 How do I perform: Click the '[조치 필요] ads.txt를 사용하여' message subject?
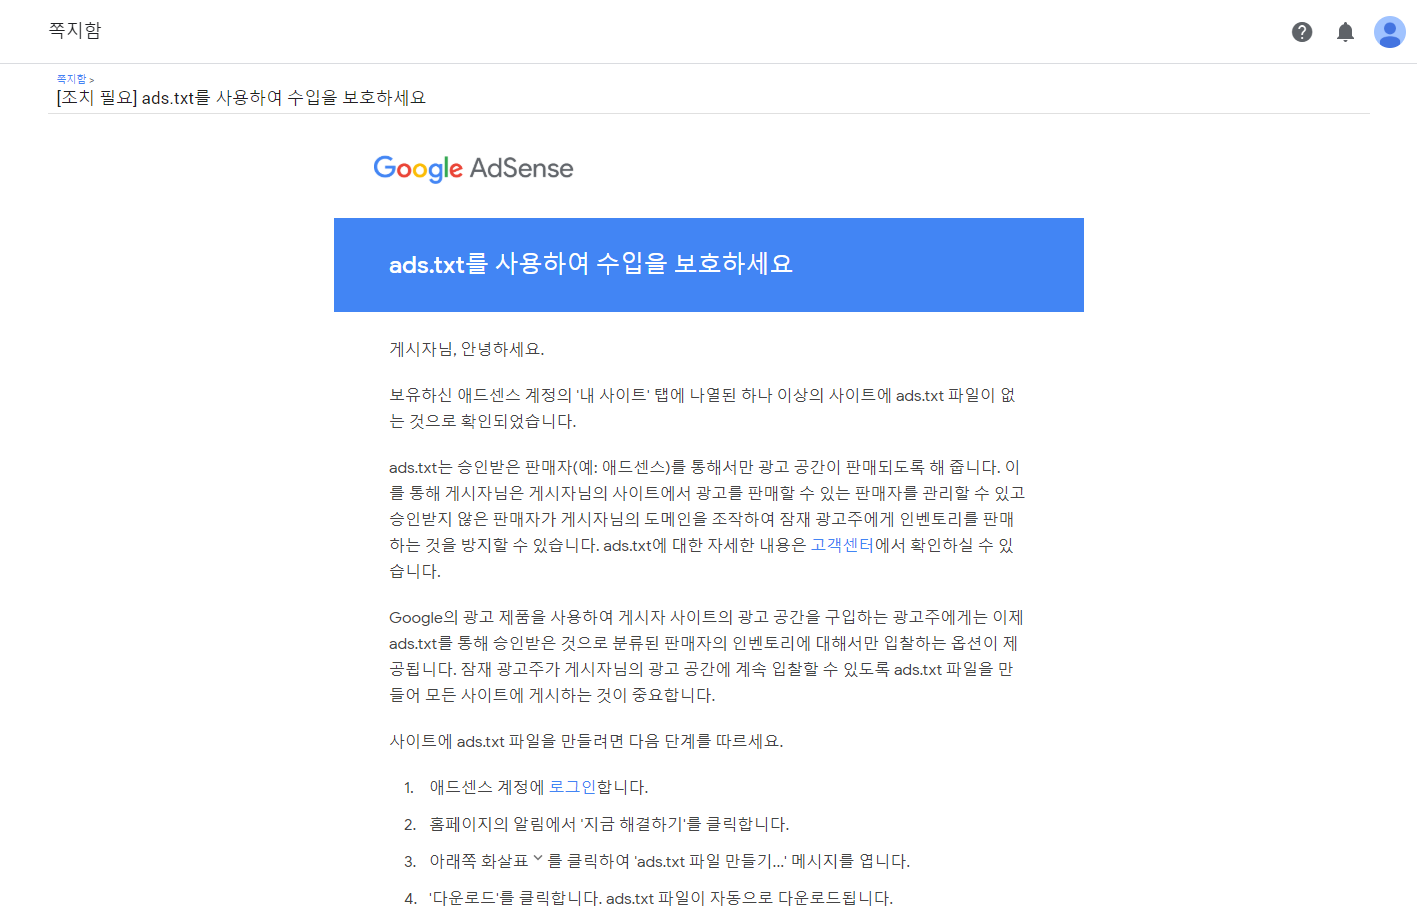point(241,97)
